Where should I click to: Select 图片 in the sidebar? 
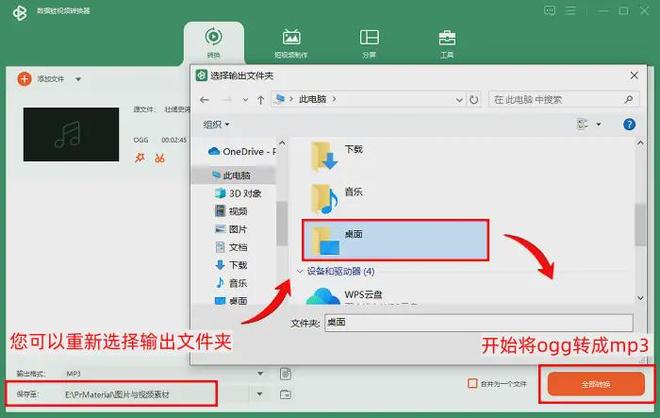231,229
